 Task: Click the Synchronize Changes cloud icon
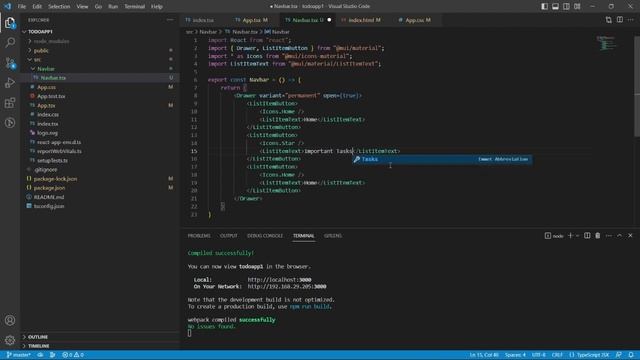pyautogui.click(x=40, y=355)
